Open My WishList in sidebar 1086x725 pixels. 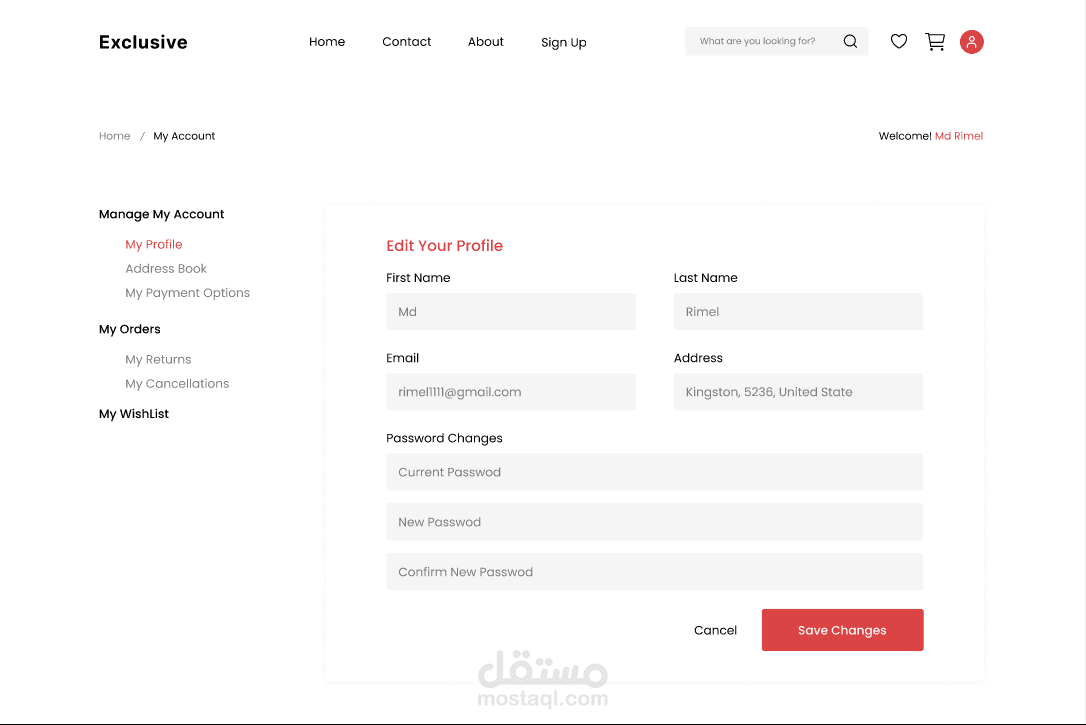pyautogui.click(x=134, y=413)
